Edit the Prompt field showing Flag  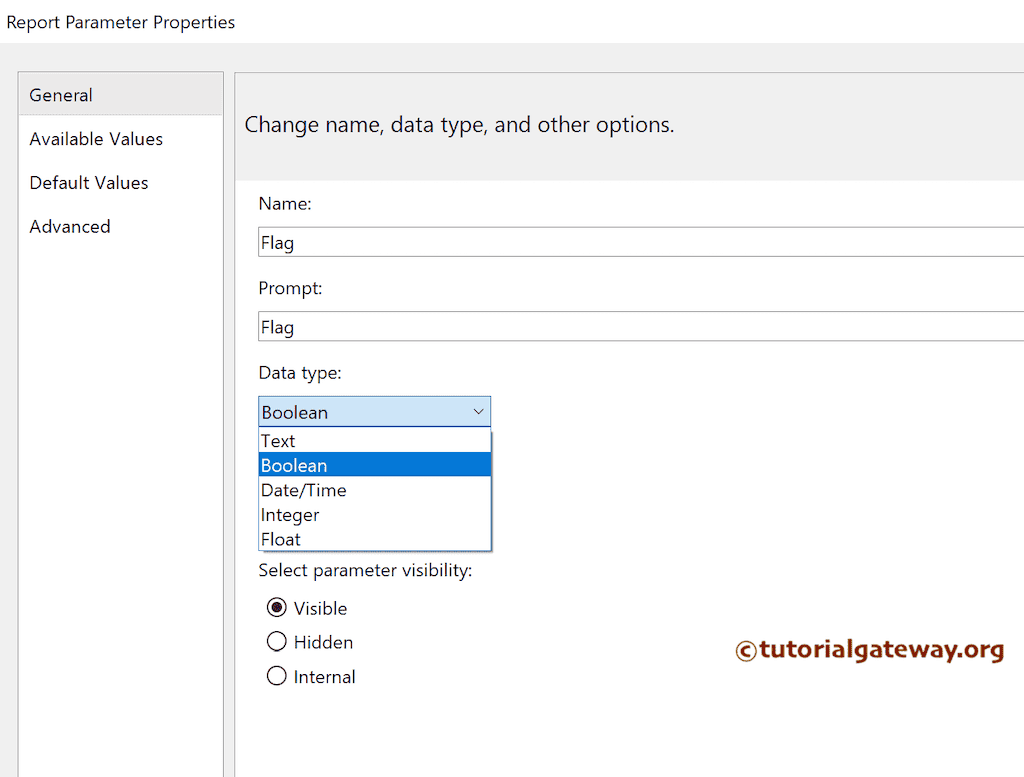(500, 327)
